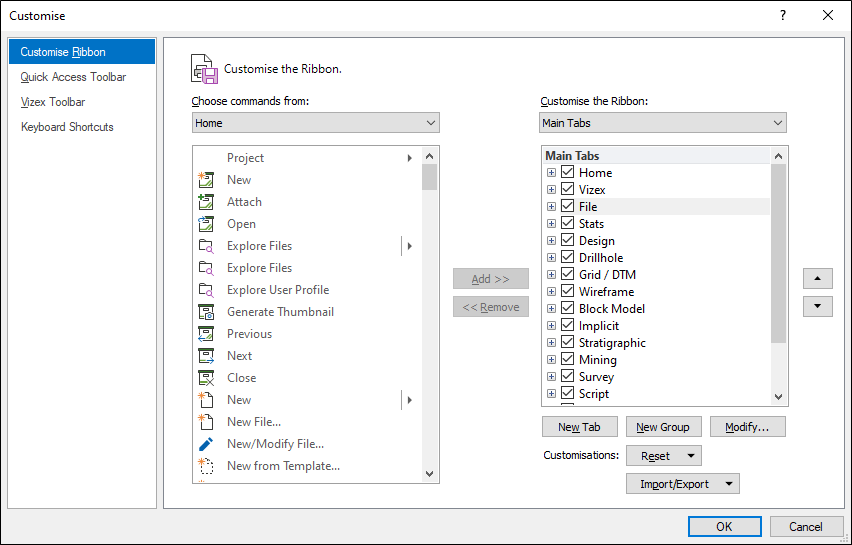852x545 pixels.
Task: Click the OK button
Action: [x=724, y=527]
